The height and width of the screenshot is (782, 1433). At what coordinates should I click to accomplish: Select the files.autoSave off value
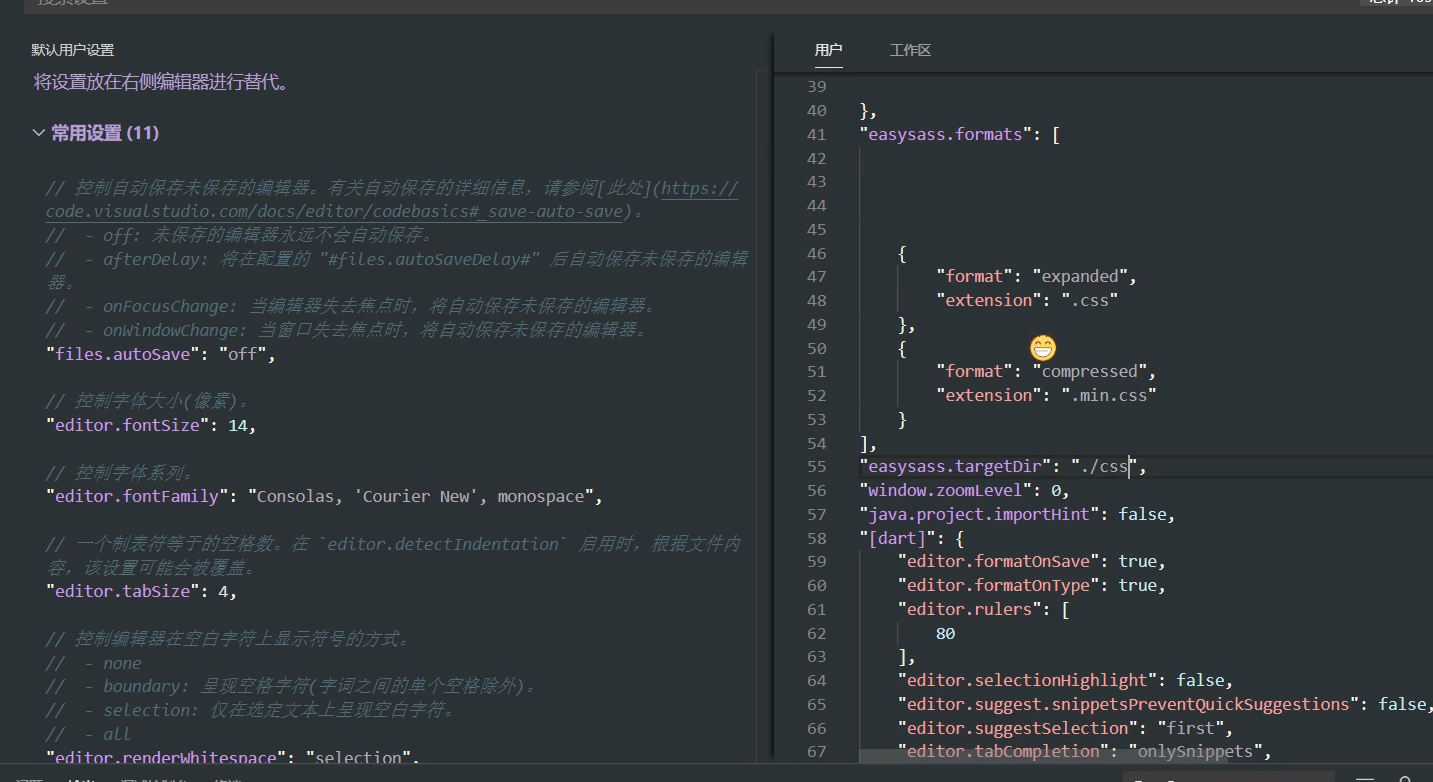(243, 353)
